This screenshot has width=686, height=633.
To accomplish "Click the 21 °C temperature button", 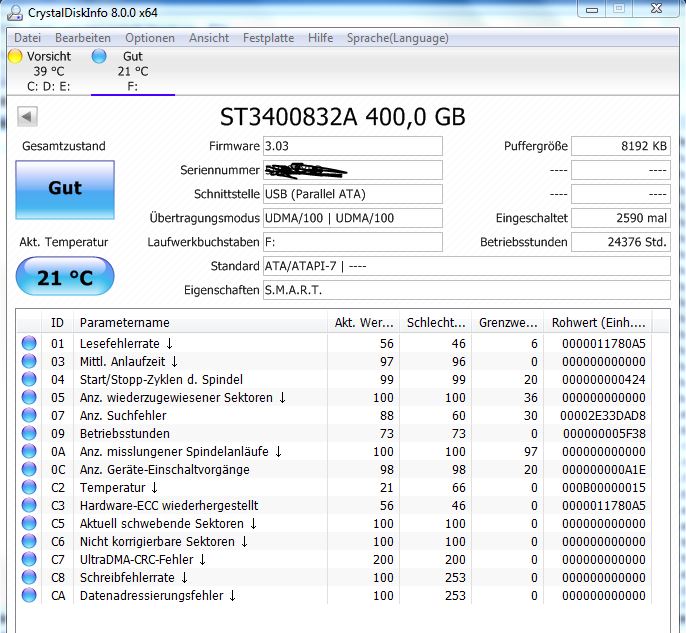I will 65,276.
